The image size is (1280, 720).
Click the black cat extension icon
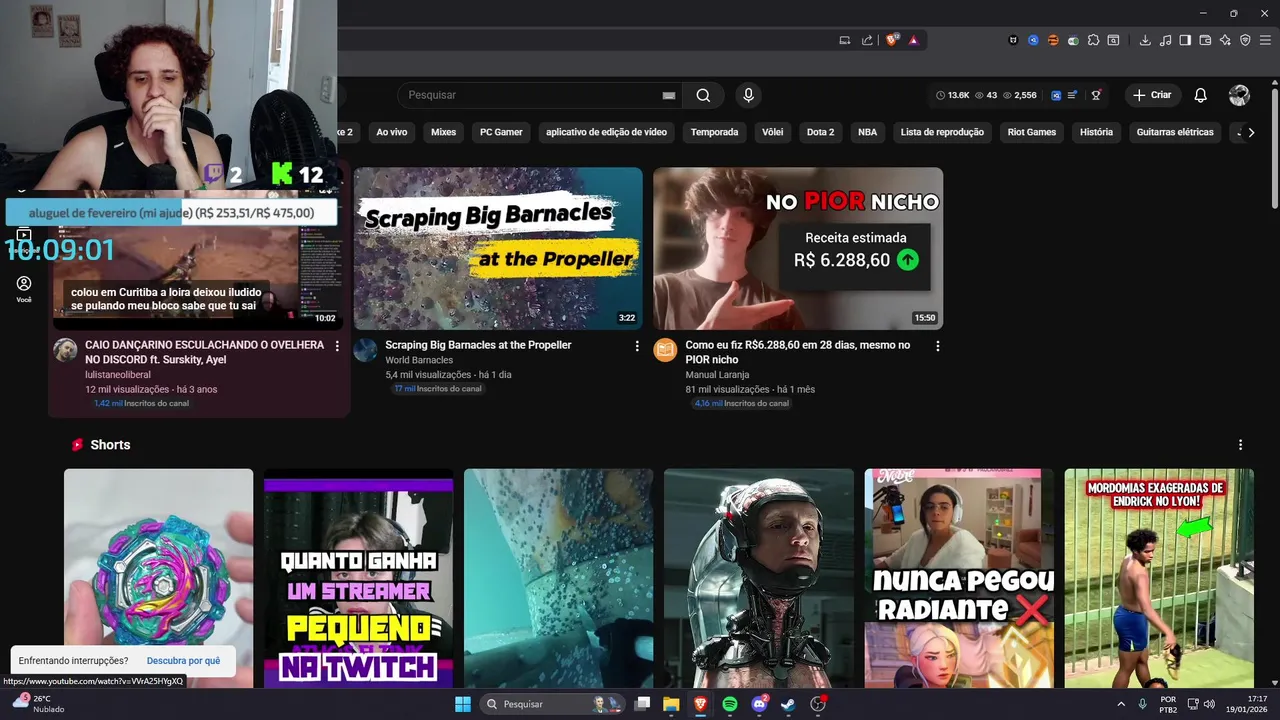coord(1013,40)
